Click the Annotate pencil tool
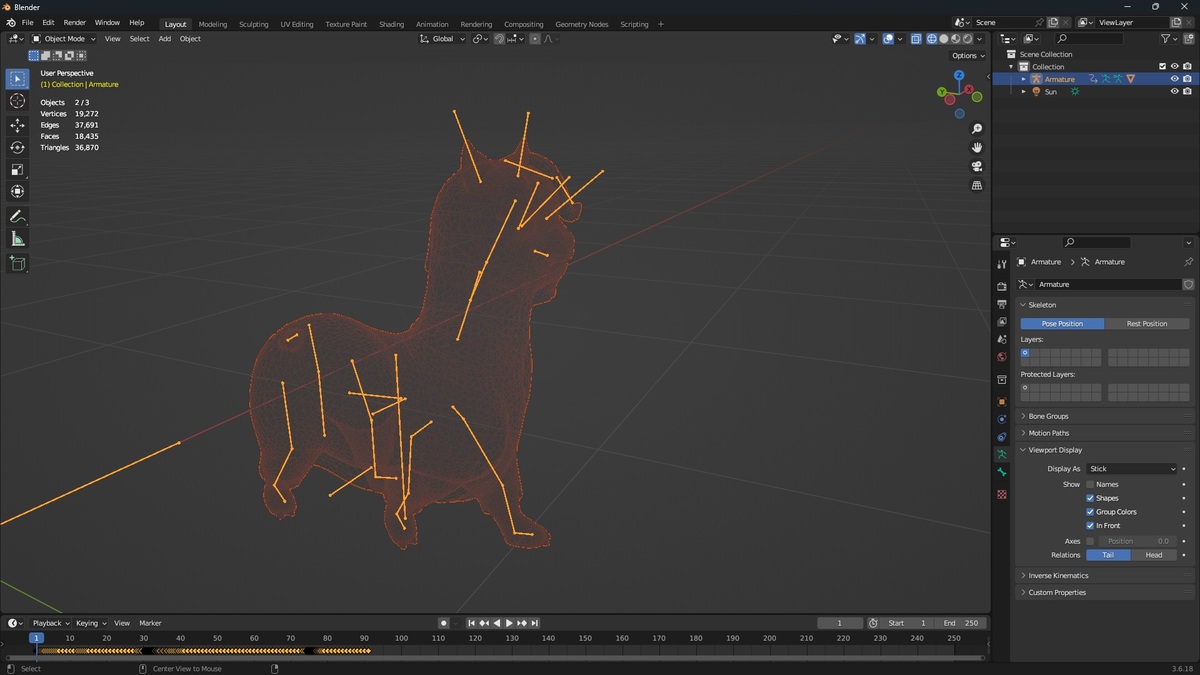The height and width of the screenshot is (675, 1200). tap(17, 216)
